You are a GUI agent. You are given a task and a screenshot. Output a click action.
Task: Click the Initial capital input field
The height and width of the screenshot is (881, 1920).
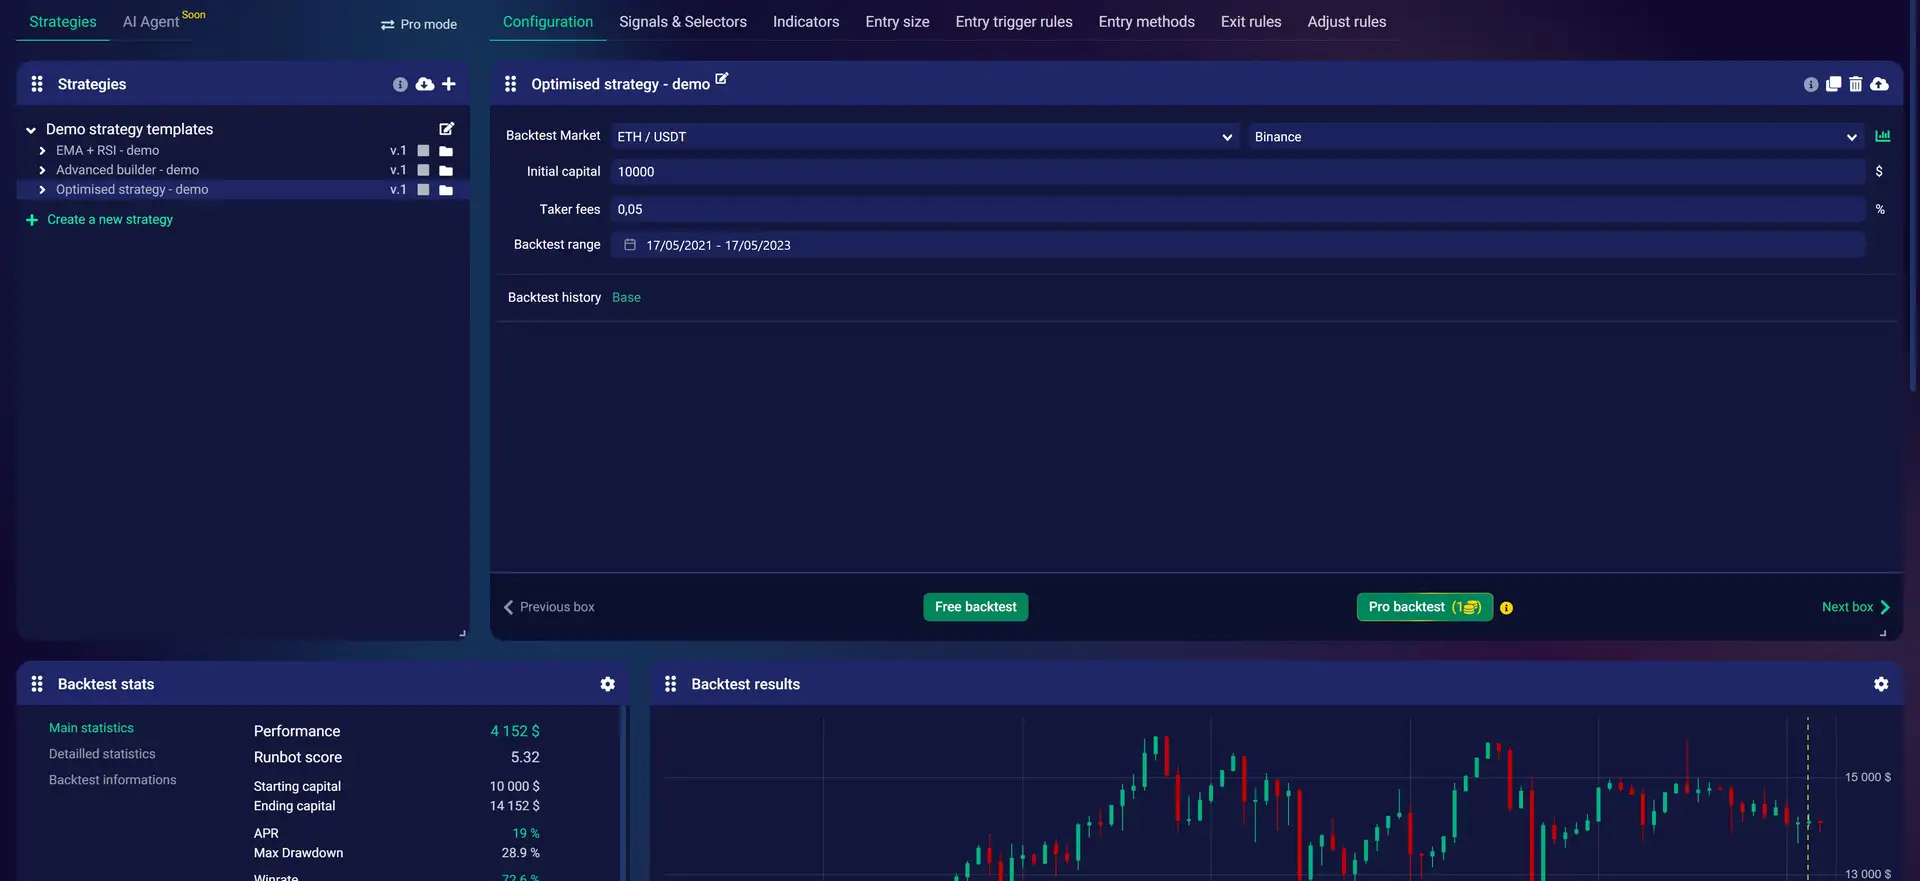click(x=1236, y=172)
